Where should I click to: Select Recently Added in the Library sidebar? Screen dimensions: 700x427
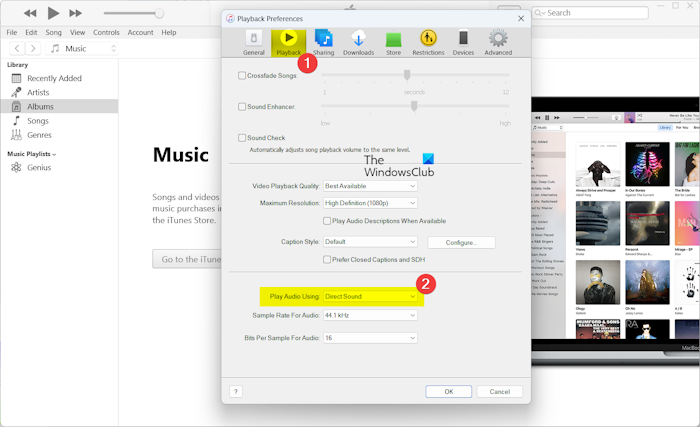[59, 78]
